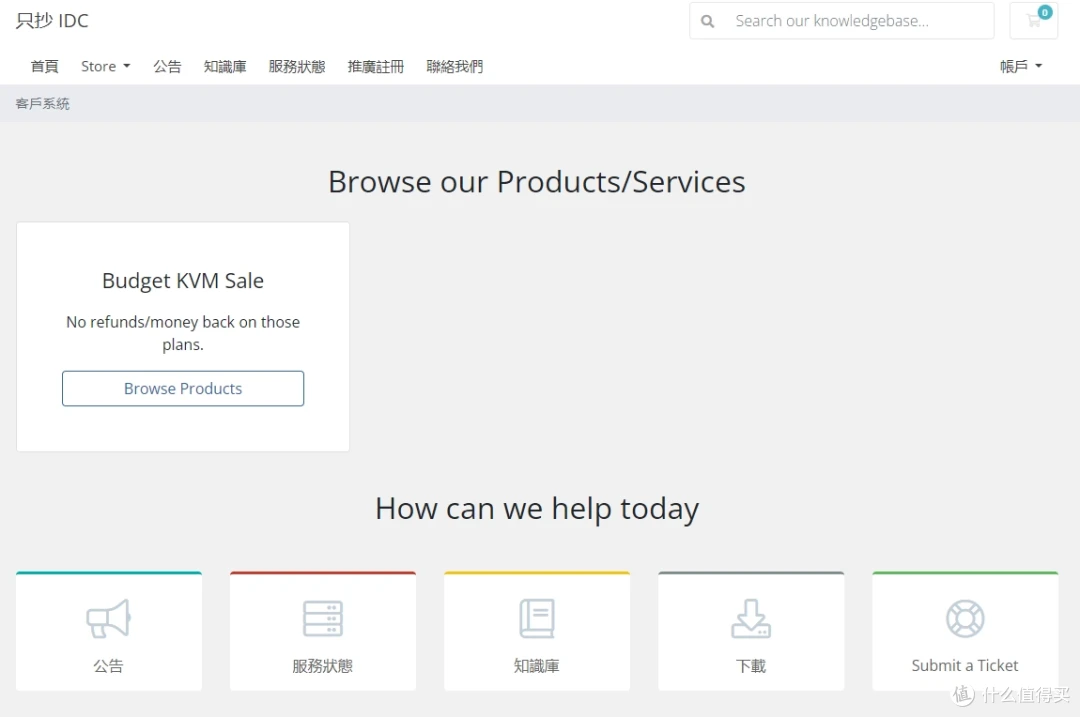Expand the 帳戶 account dropdown

(1021, 66)
